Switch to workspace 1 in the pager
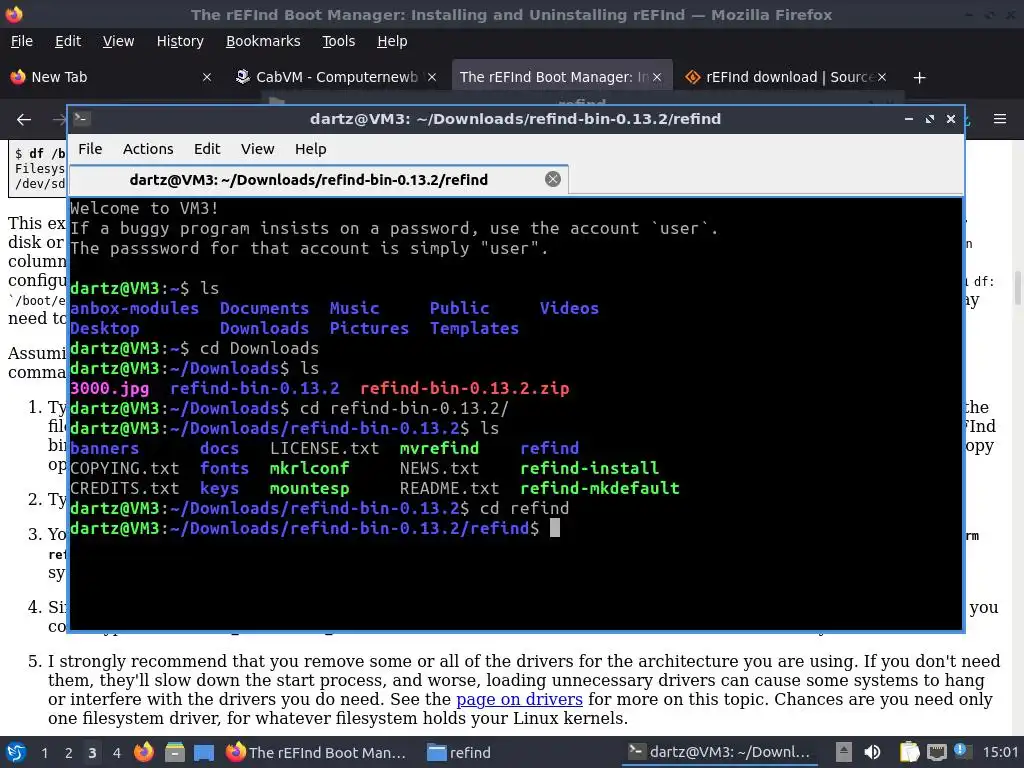Screen dimensions: 1024x768 44,752
